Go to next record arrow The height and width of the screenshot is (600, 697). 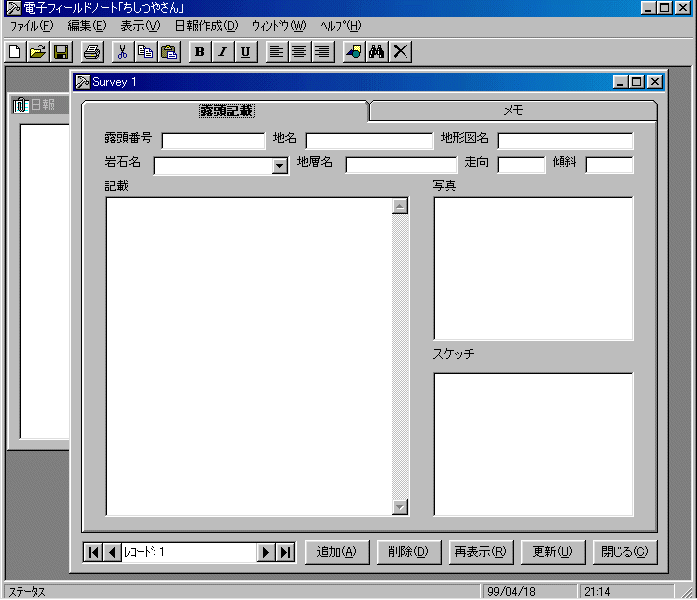click(x=266, y=552)
